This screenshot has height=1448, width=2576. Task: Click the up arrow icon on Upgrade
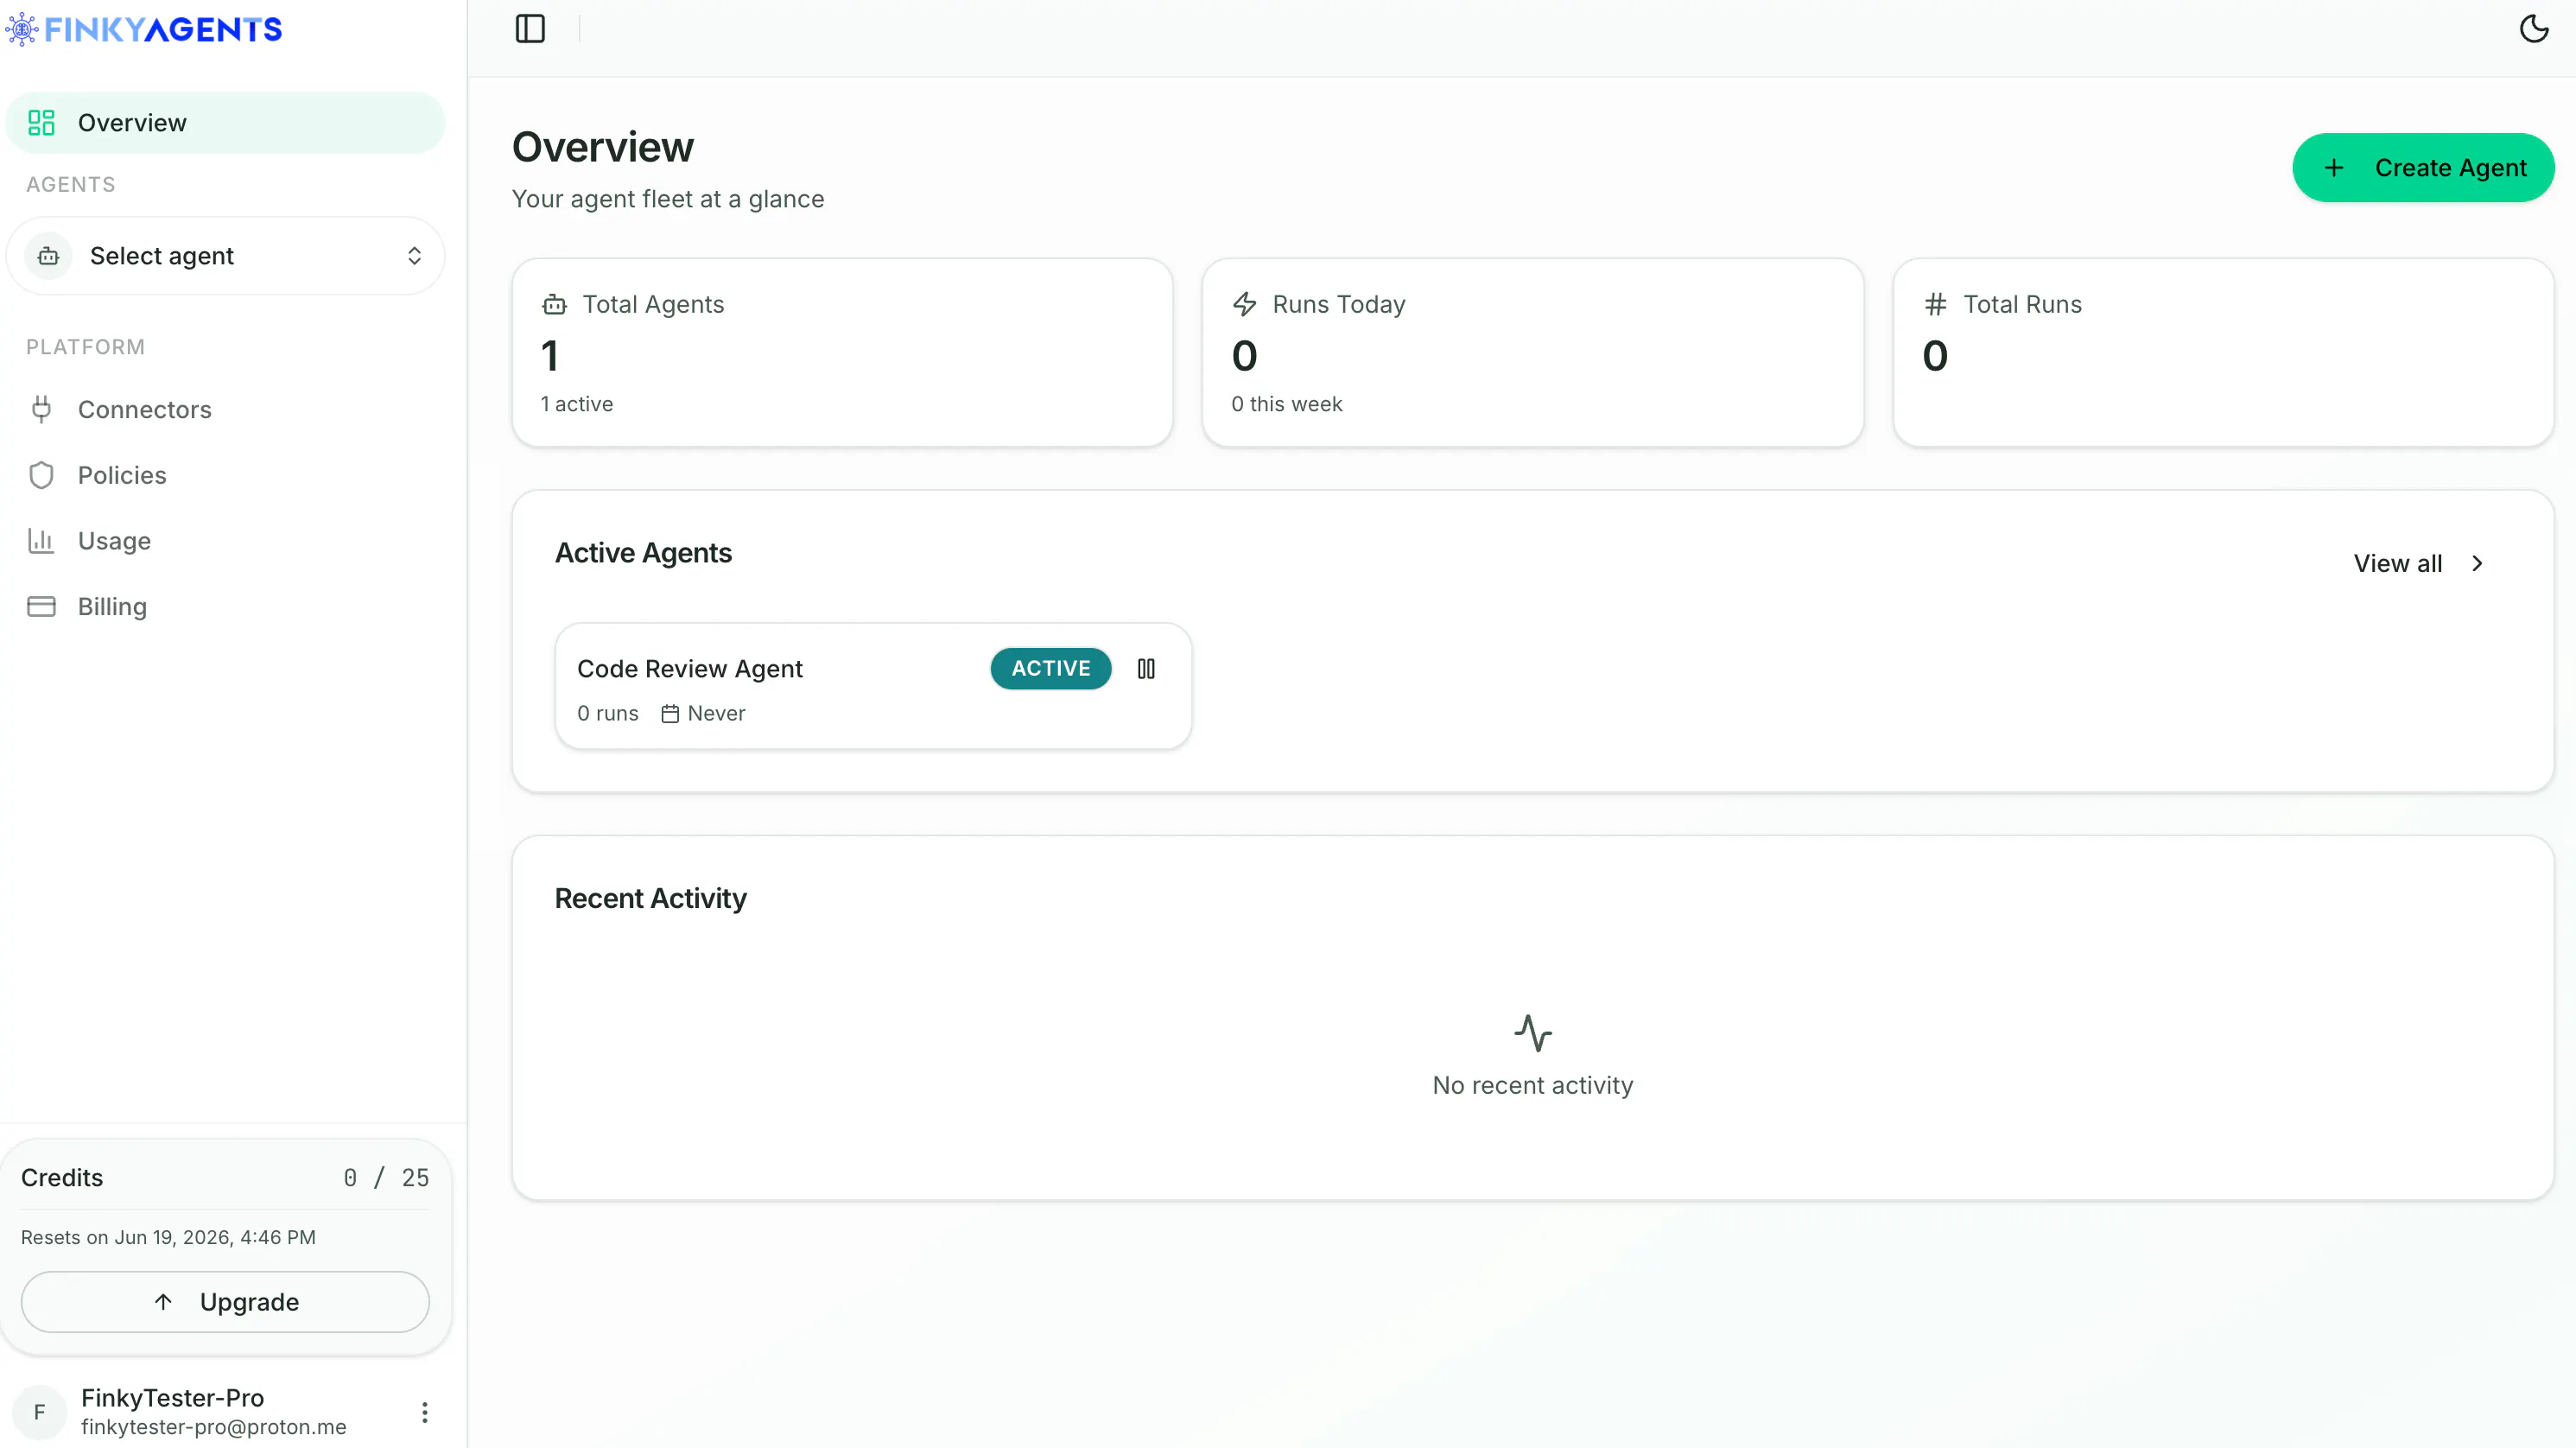click(163, 1302)
